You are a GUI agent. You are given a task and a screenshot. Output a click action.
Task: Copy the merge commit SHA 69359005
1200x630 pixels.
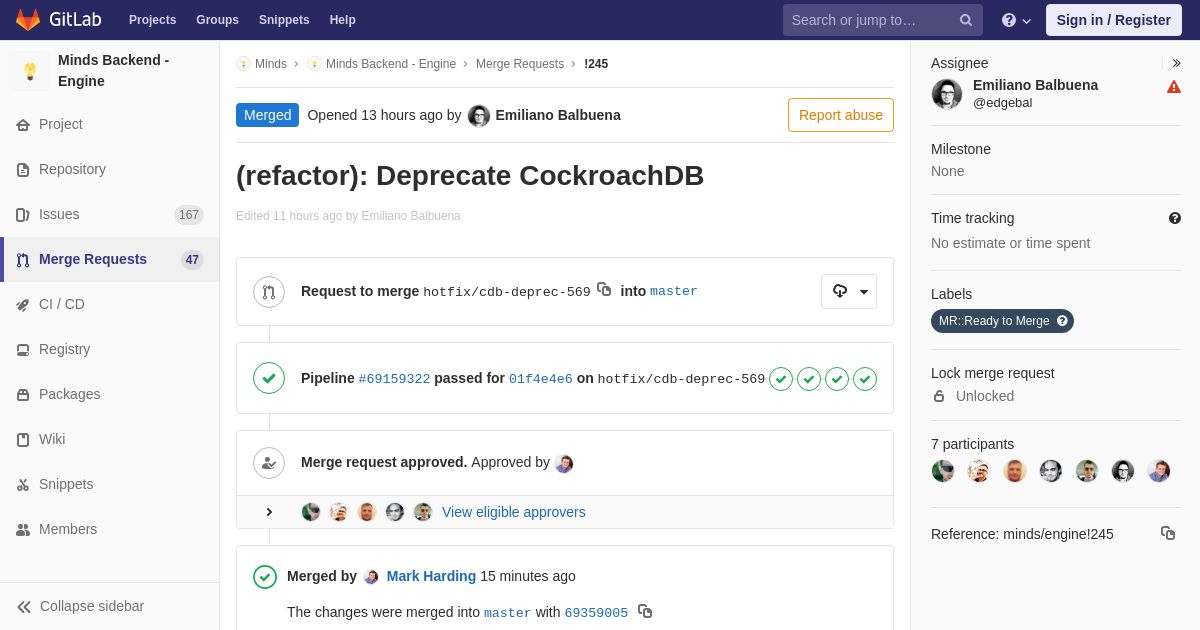coord(645,611)
